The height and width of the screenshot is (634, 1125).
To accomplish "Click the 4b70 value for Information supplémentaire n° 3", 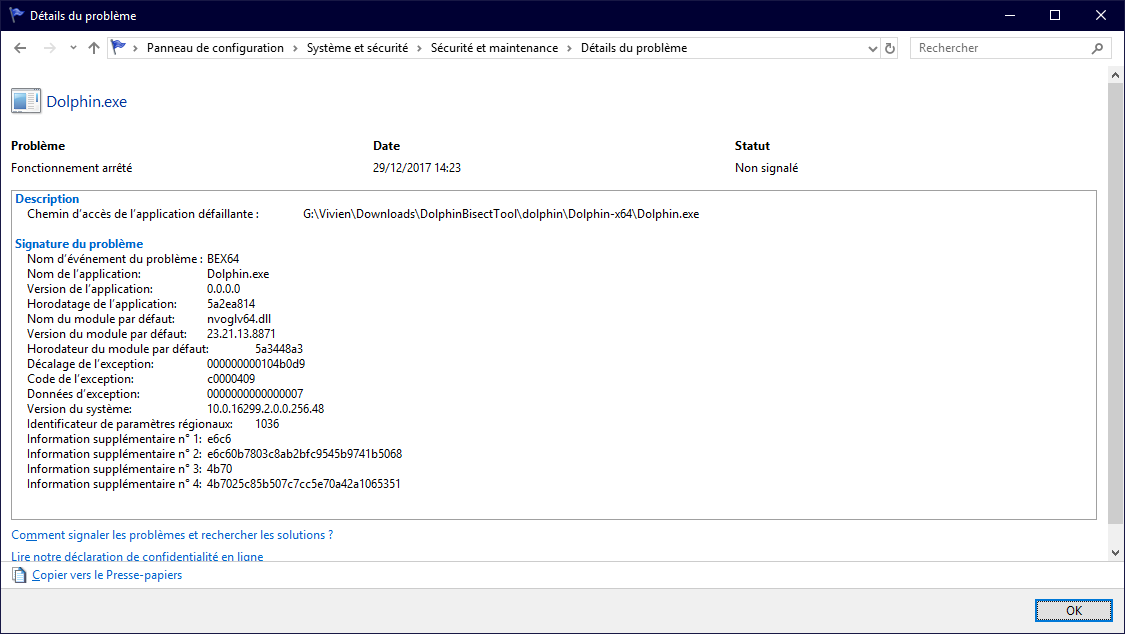I will point(220,469).
